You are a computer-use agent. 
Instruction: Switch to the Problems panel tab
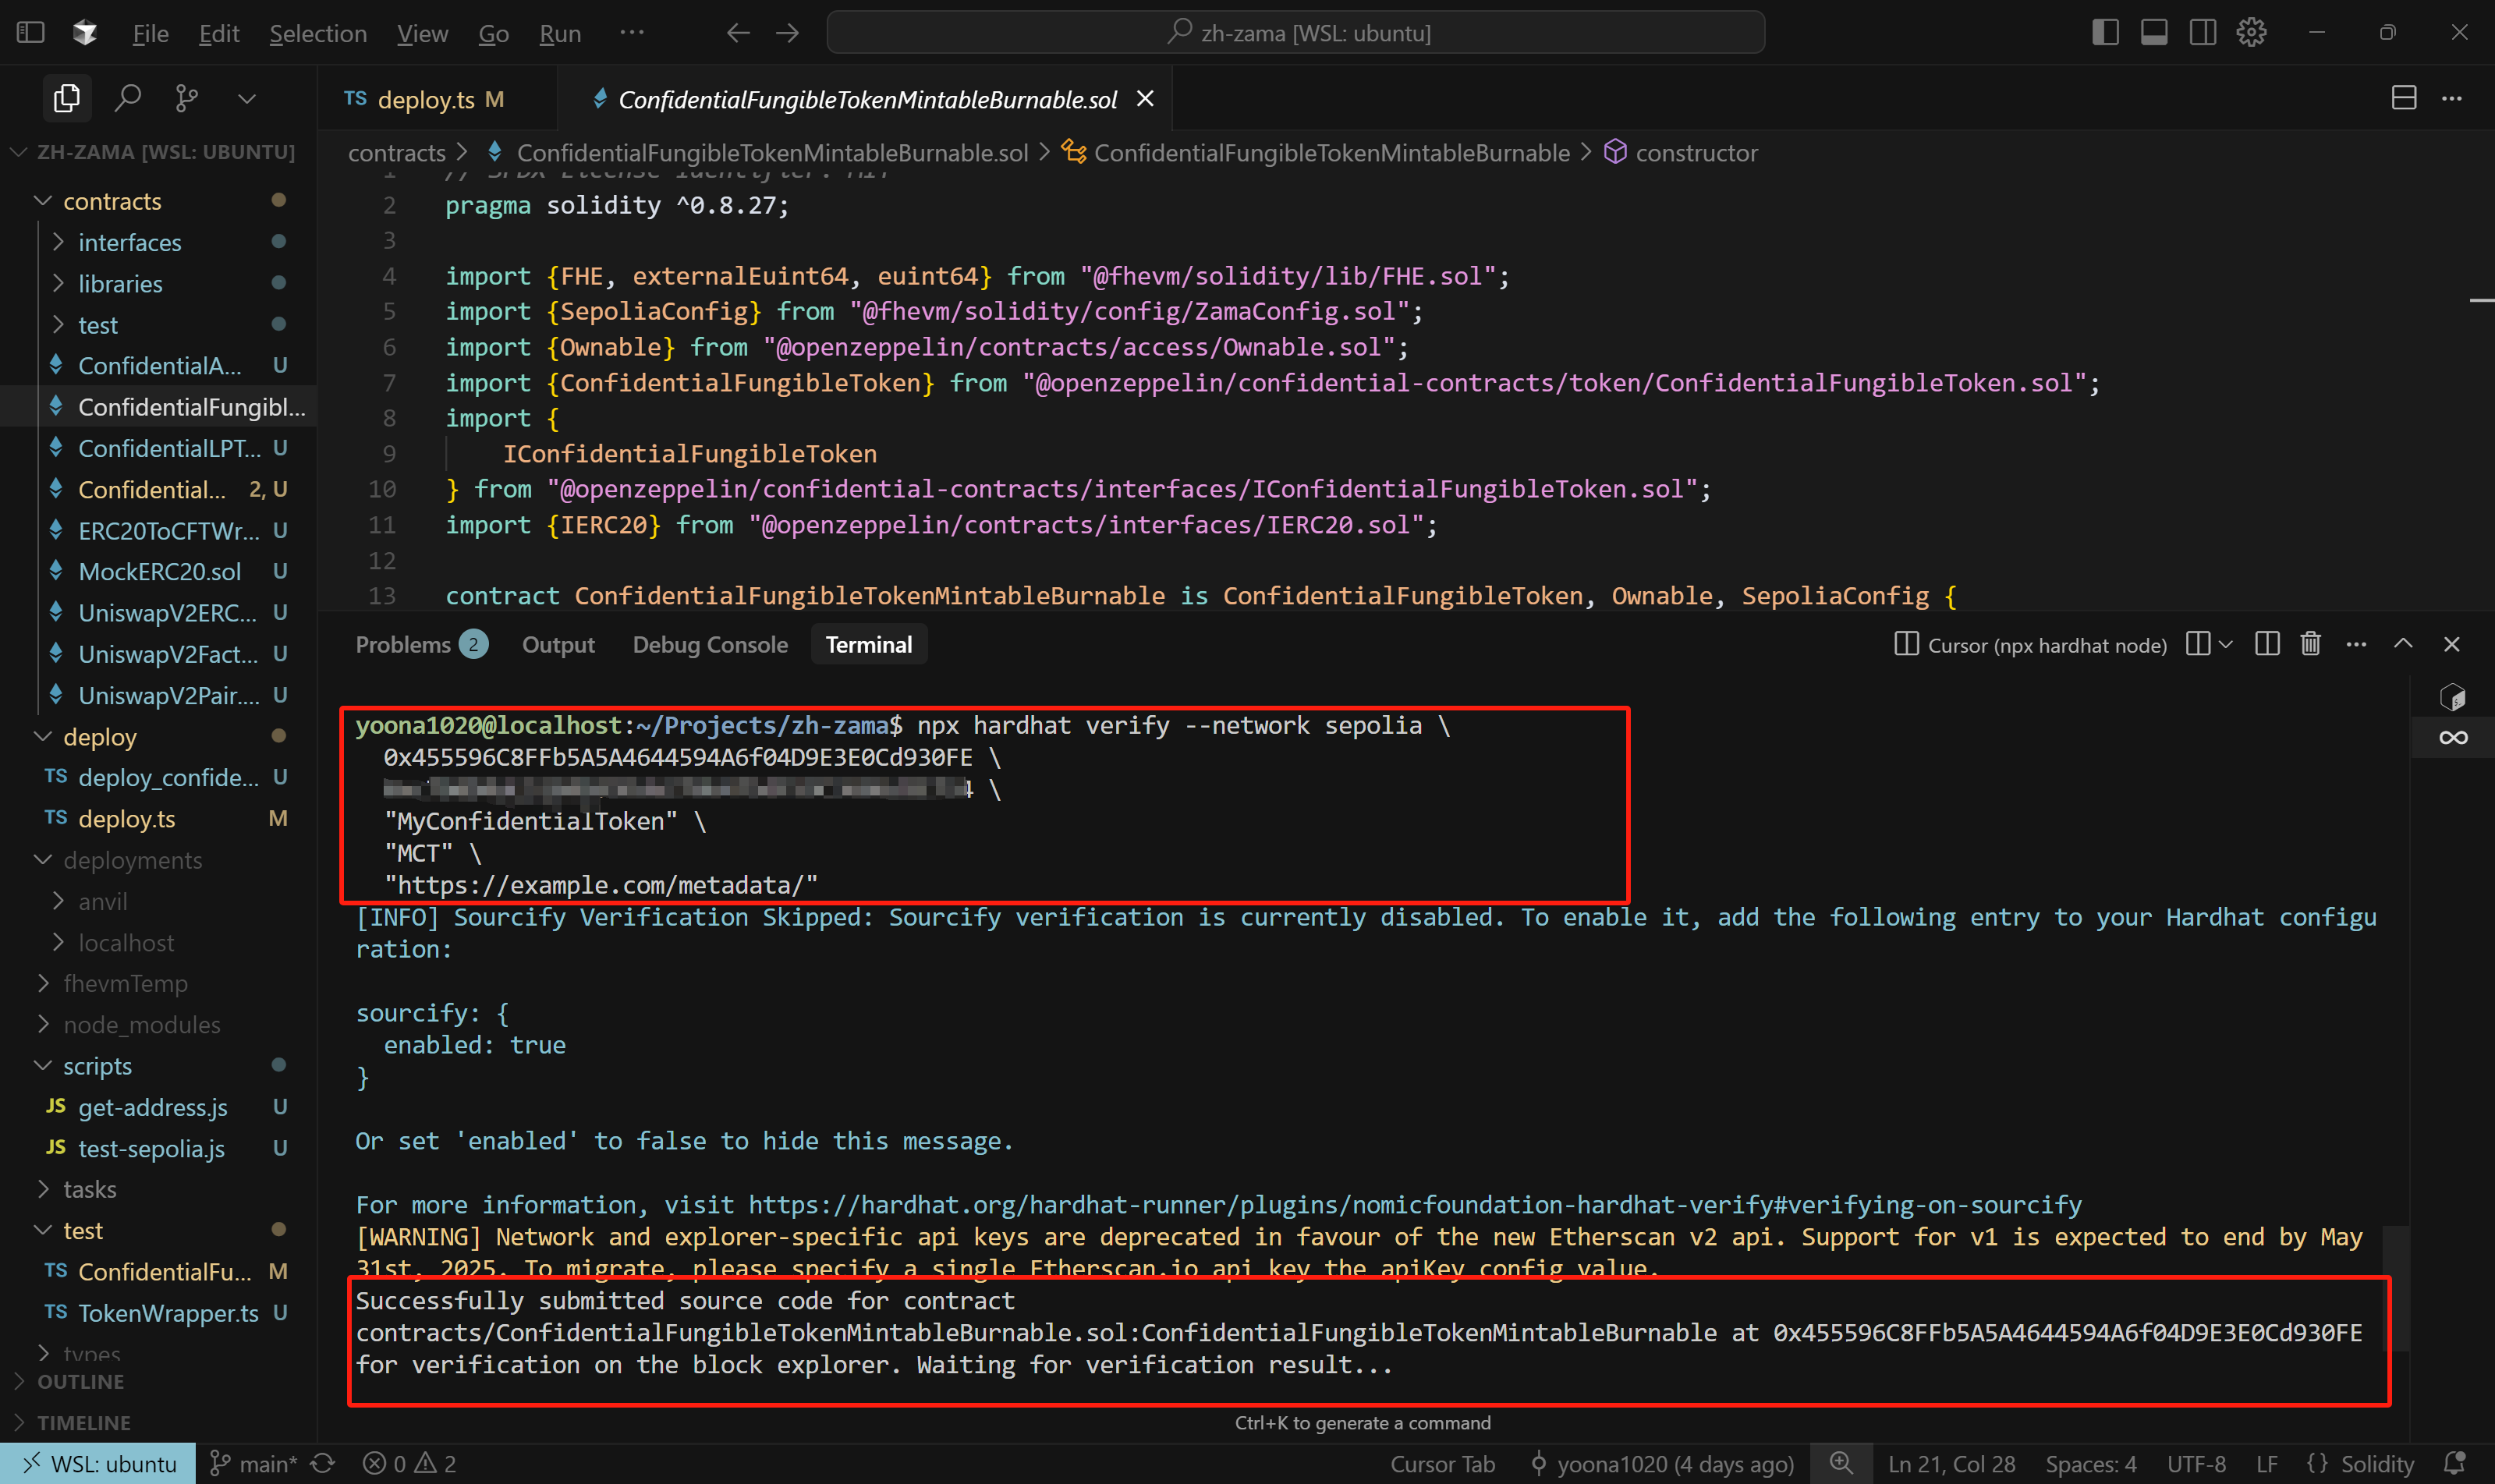421,645
